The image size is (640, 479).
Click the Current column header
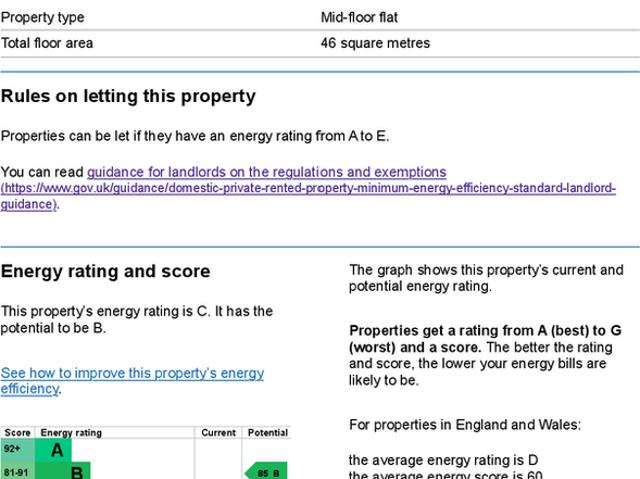coord(218,433)
